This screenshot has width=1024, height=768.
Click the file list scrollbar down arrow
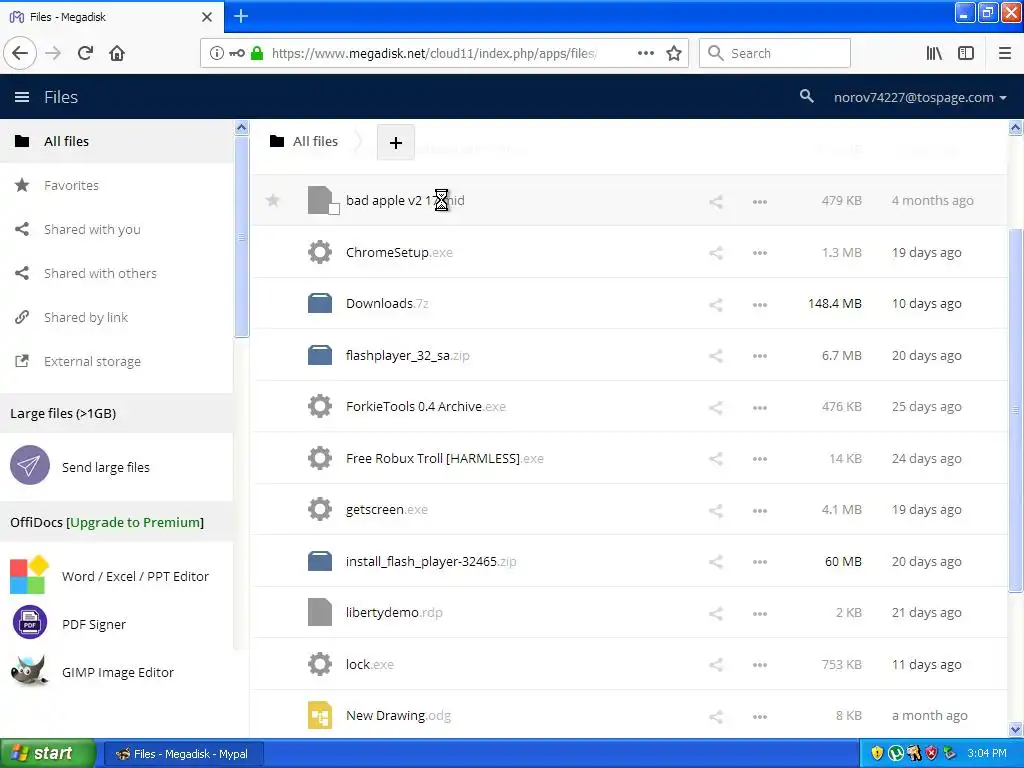(1016, 729)
